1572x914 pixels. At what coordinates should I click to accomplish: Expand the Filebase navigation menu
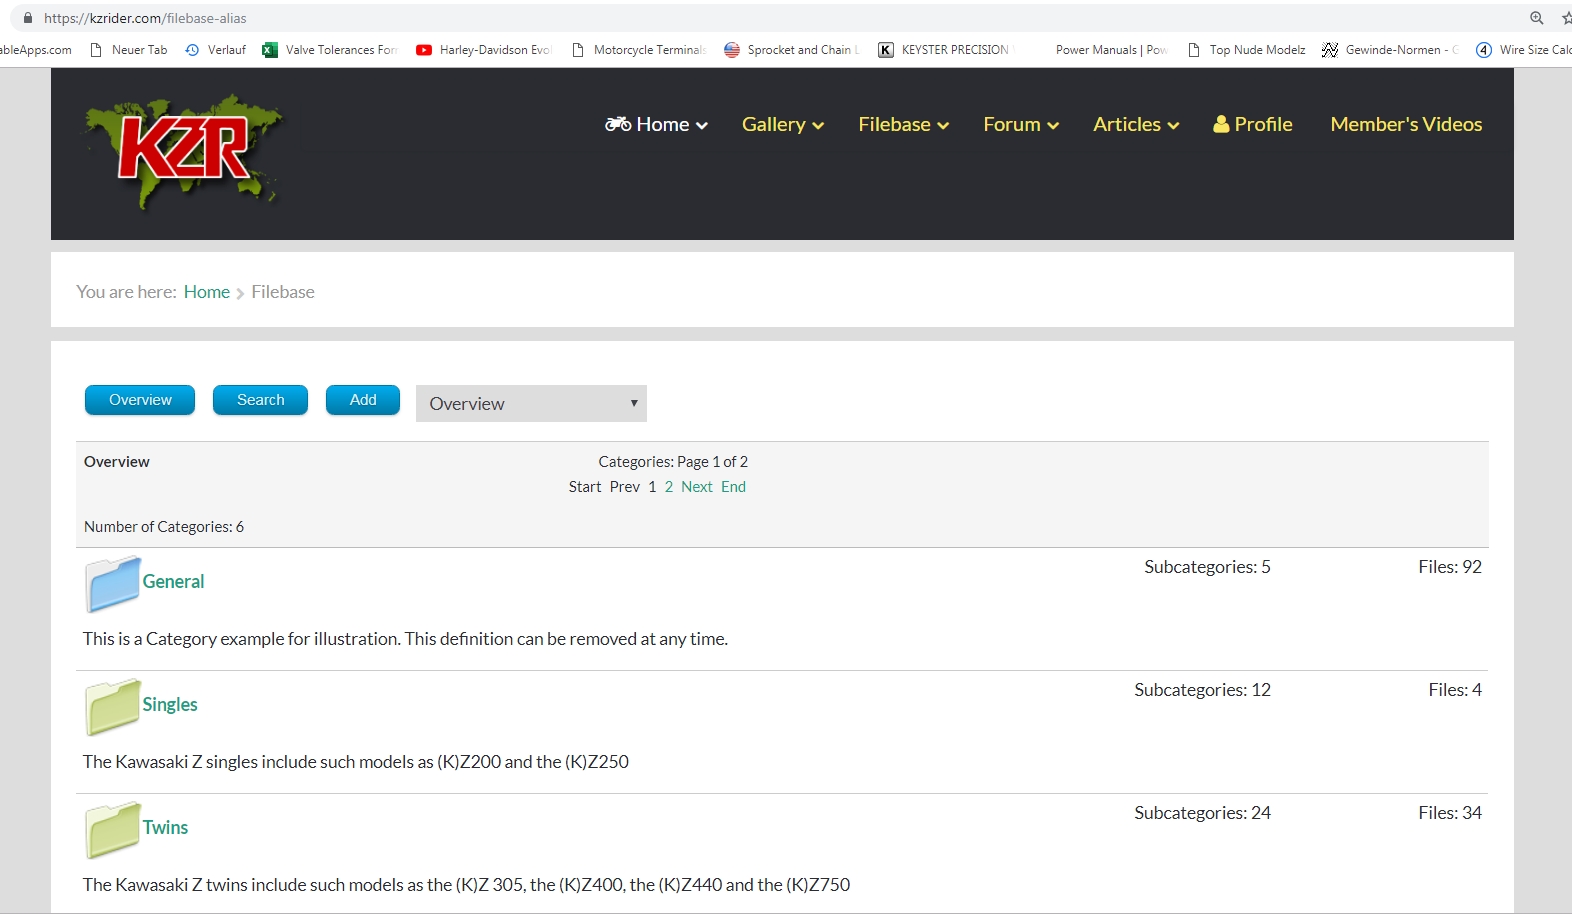[x=903, y=125]
